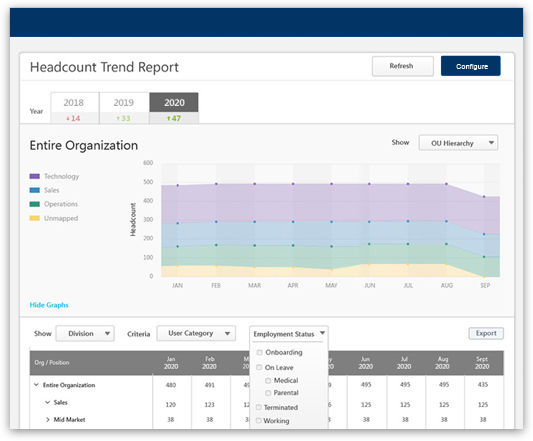Open the OU Hierarchy dropdown

458,143
